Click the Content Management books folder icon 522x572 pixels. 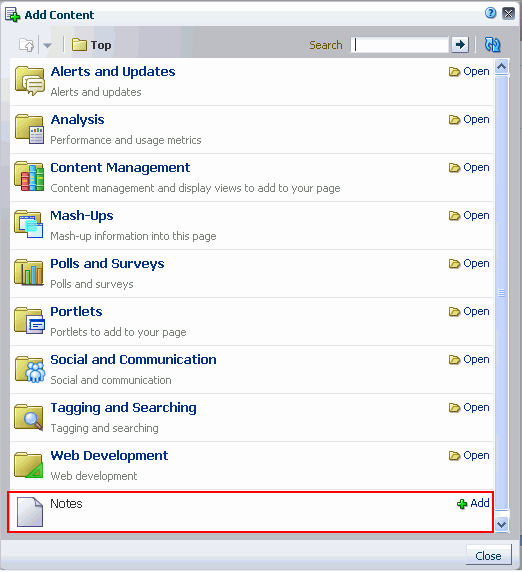point(30,177)
